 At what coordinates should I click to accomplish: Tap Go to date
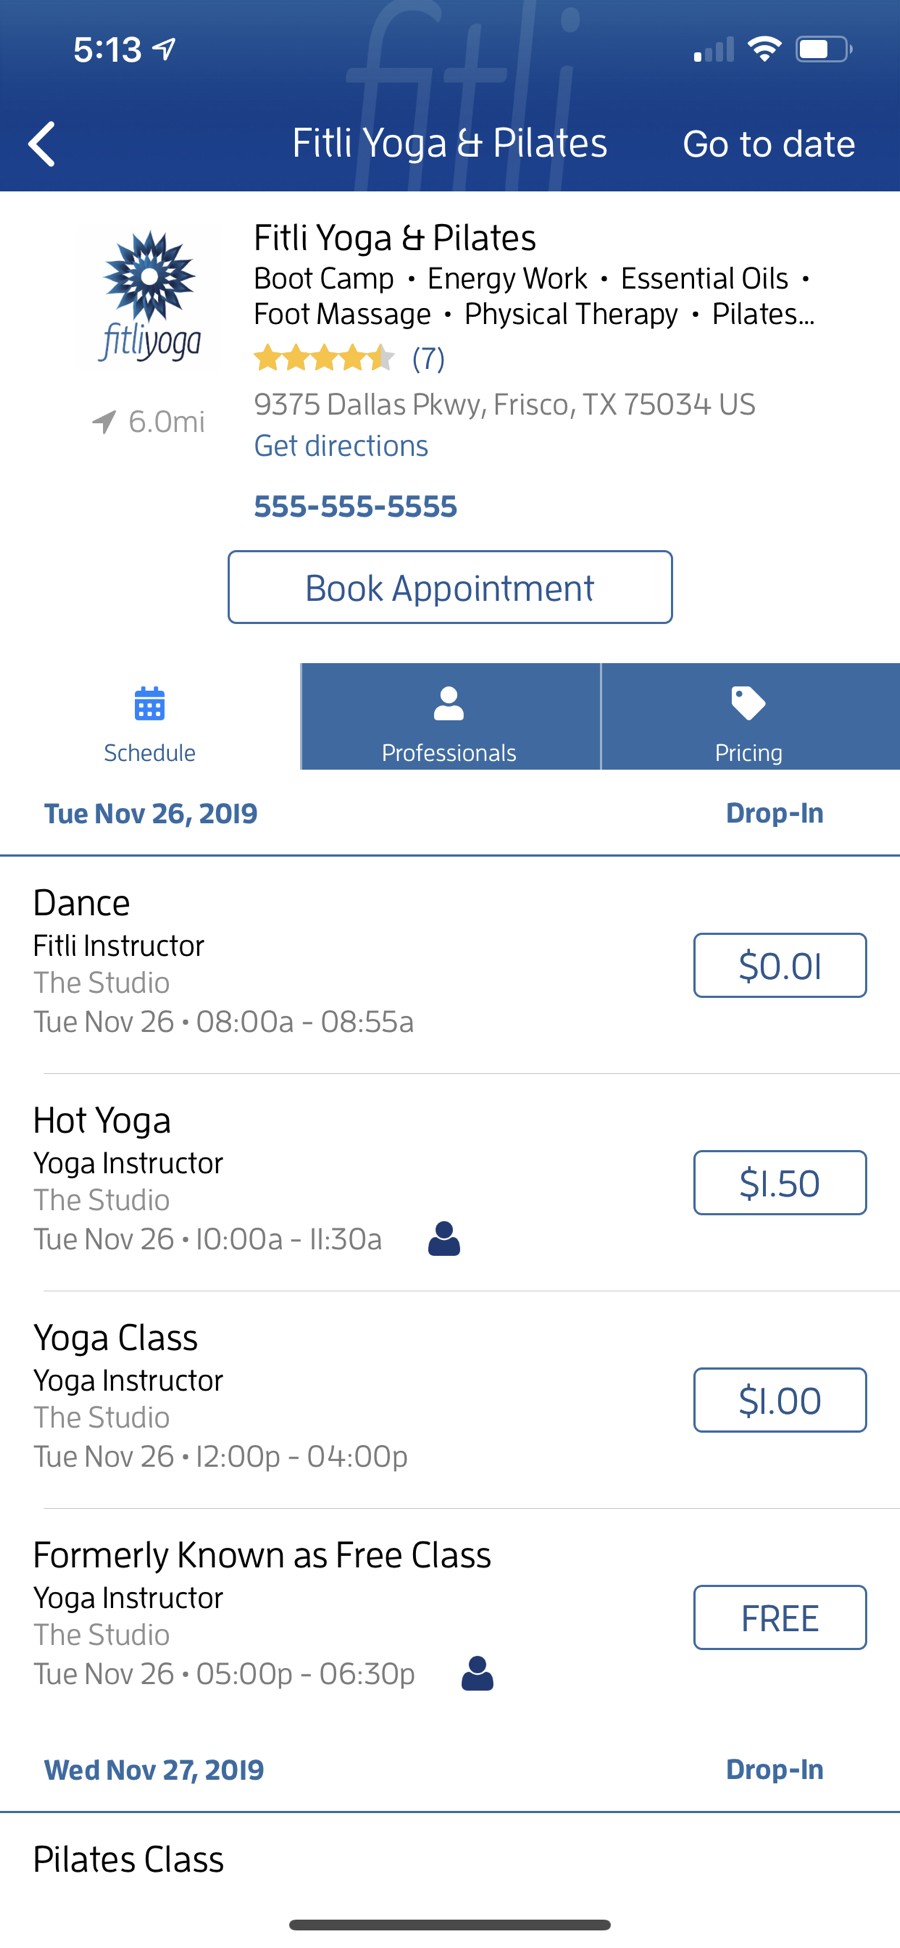coord(768,144)
